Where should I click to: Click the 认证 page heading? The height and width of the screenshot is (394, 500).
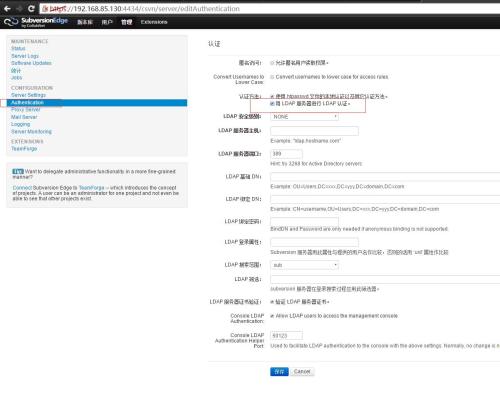pos(214,44)
